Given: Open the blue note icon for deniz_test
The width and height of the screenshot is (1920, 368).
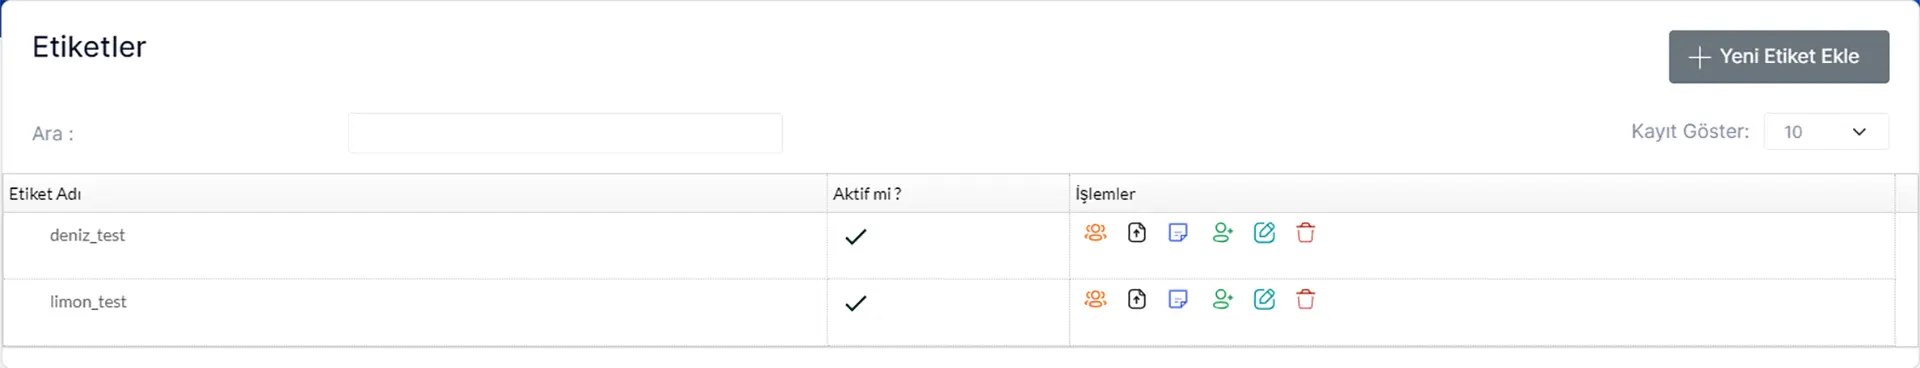Looking at the screenshot, I should point(1178,233).
